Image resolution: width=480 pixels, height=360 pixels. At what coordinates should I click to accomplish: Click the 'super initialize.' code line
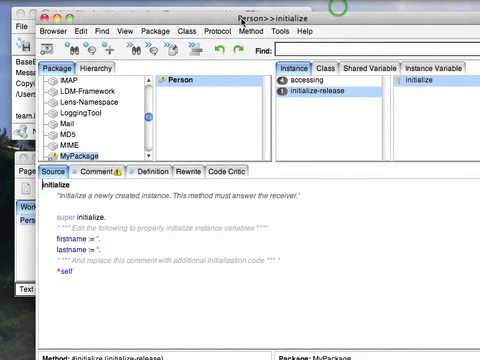coord(81,217)
